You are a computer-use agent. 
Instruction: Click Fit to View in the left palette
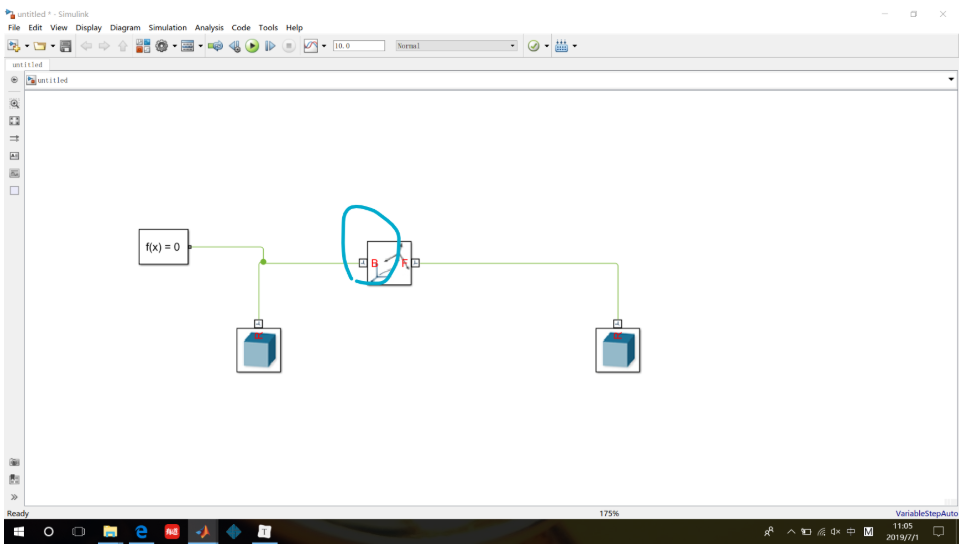(x=14, y=121)
